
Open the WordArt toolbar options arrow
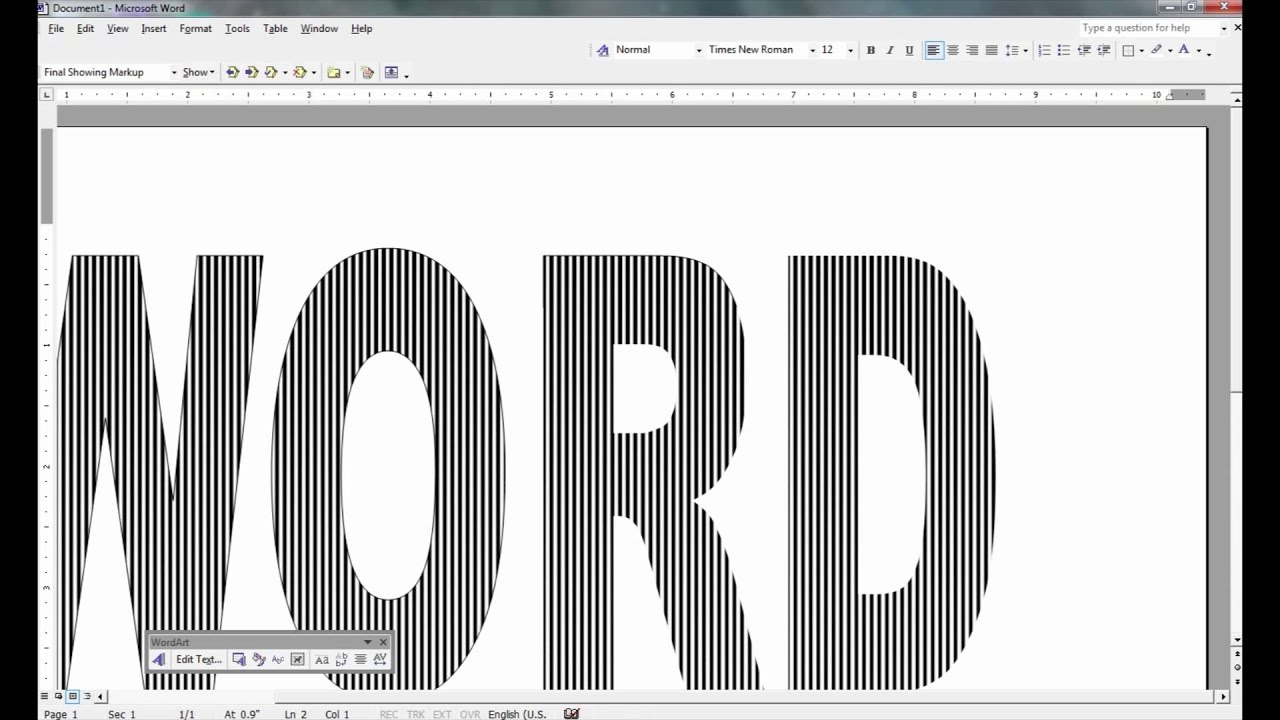click(x=367, y=642)
